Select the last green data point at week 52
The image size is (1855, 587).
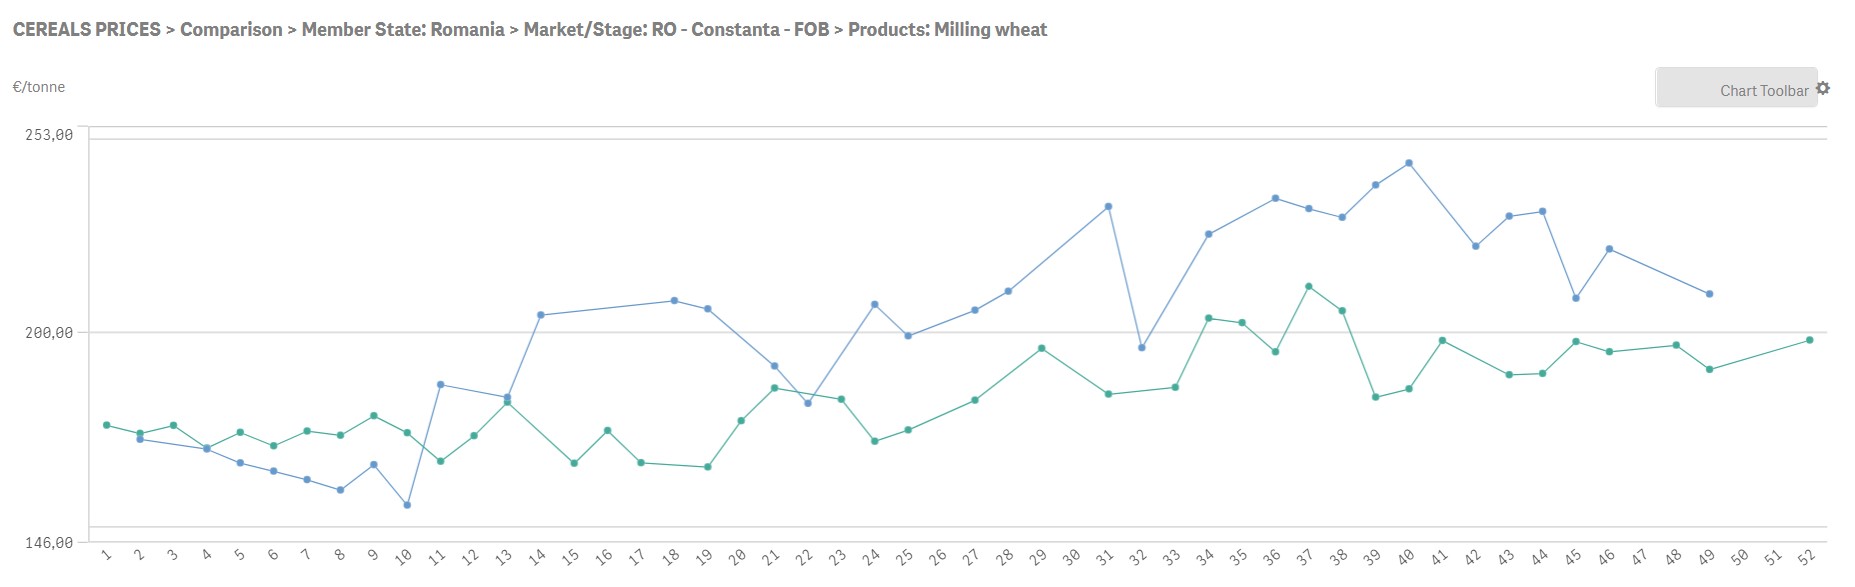click(x=1809, y=341)
